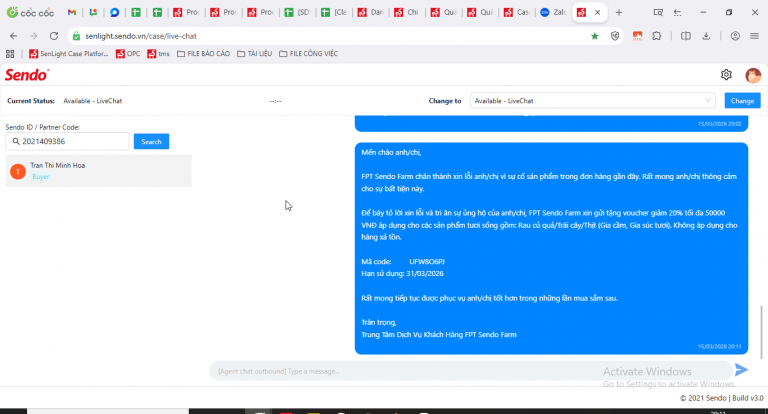This screenshot has height=414, width=768.
Task: Open the OPC bookmark
Action: (128, 54)
